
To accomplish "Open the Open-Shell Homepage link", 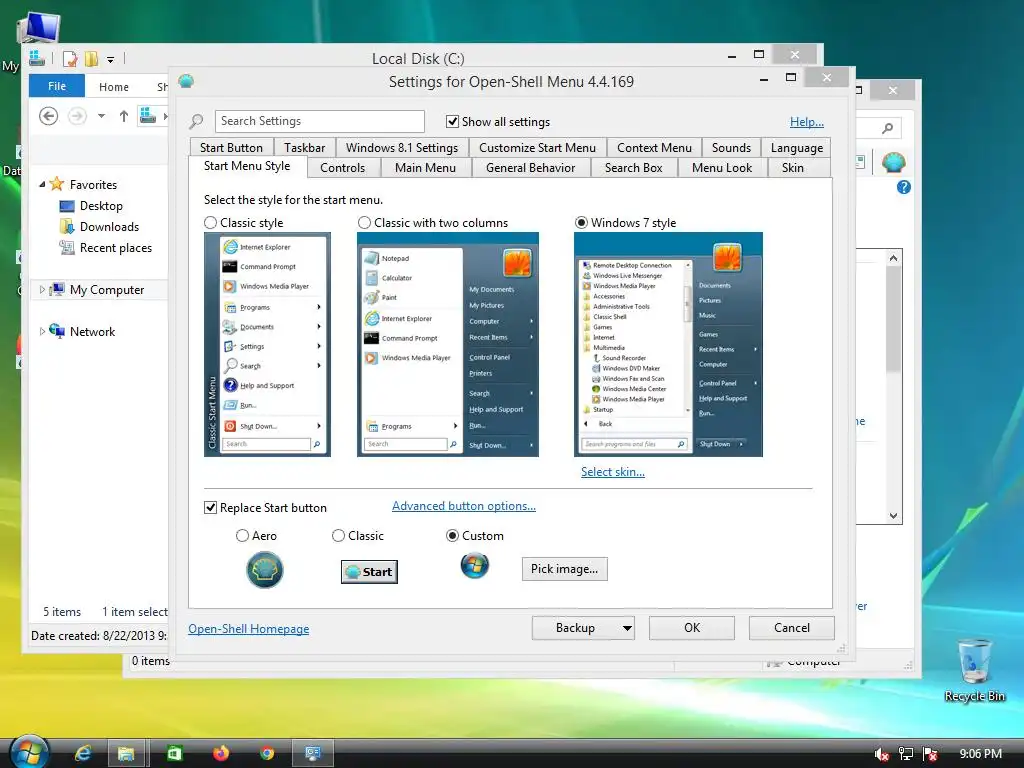I will pyautogui.click(x=249, y=629).
